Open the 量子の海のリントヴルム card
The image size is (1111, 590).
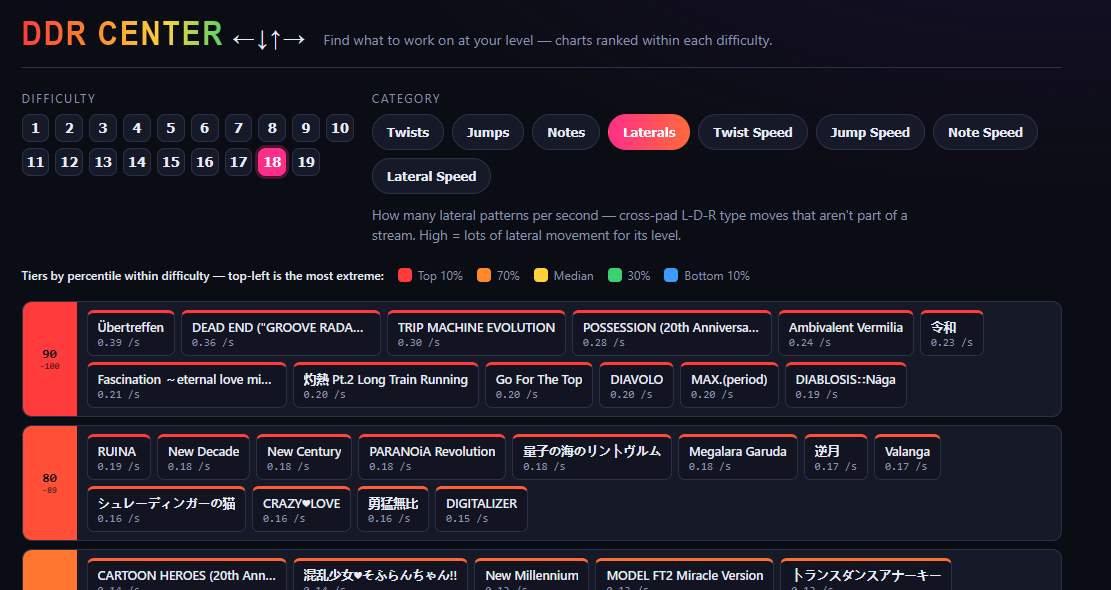pos(592,457)
